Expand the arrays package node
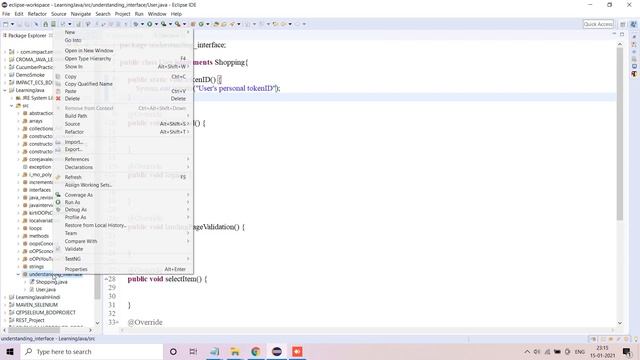 (18, 121)
